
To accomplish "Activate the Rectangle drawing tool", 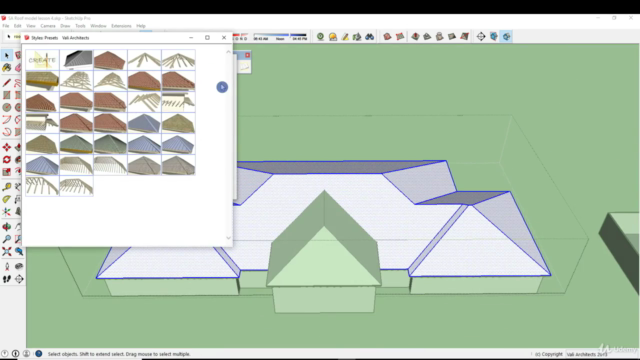I will pyautogui.click(x=7, y=95).
